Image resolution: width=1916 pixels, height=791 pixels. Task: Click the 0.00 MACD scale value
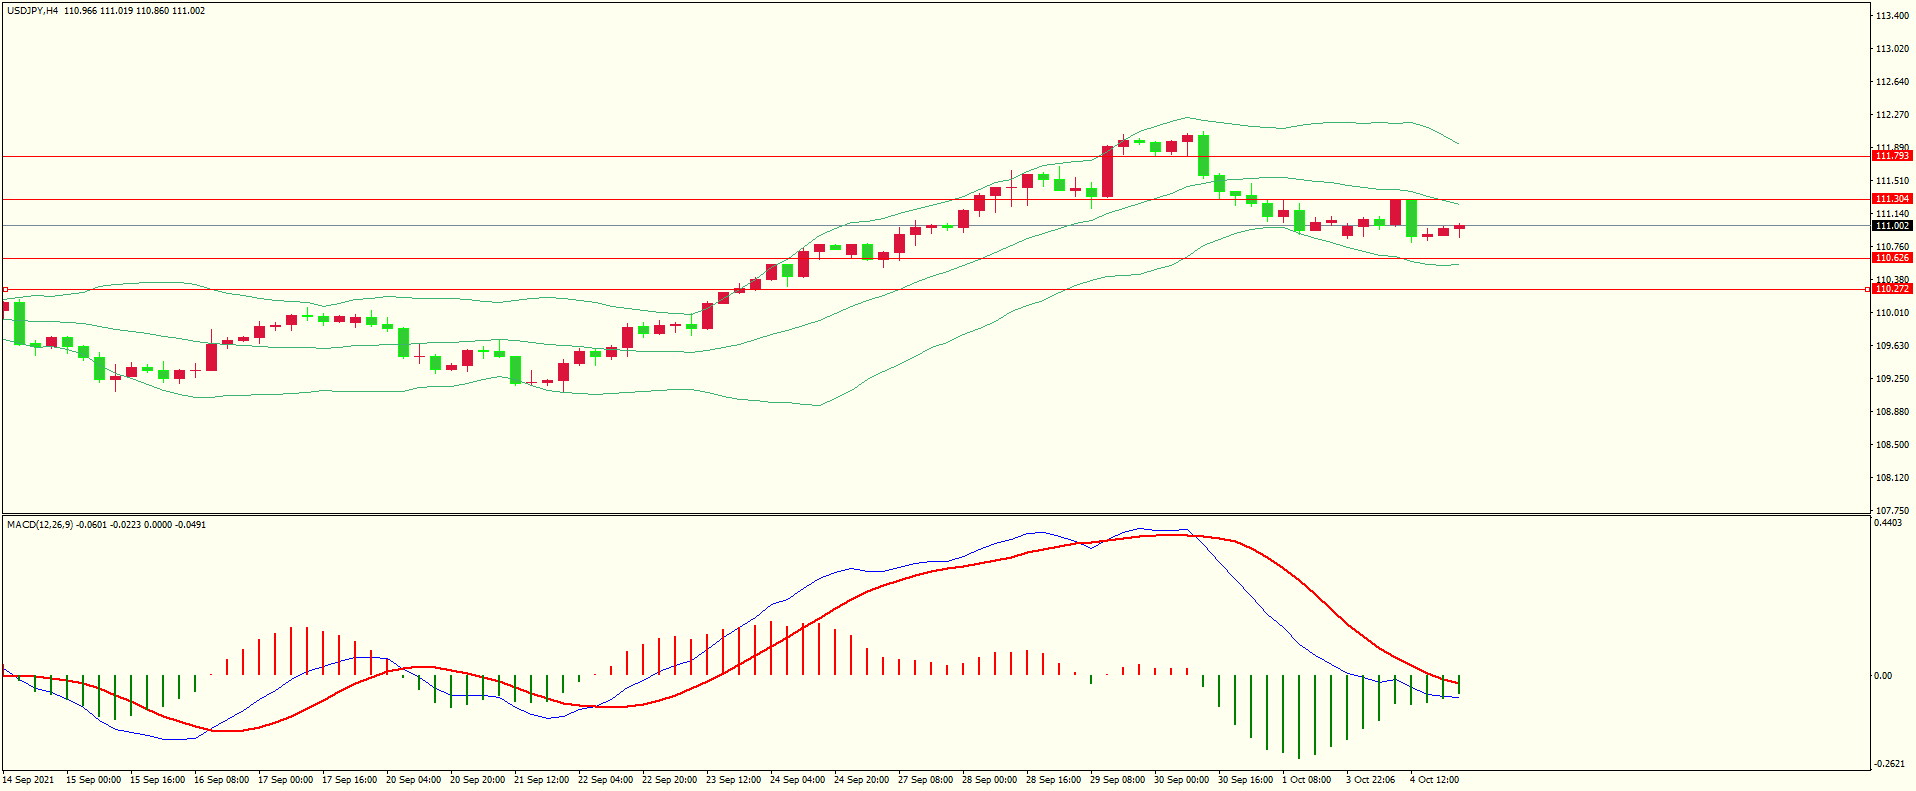click(x=1883, y=676)
